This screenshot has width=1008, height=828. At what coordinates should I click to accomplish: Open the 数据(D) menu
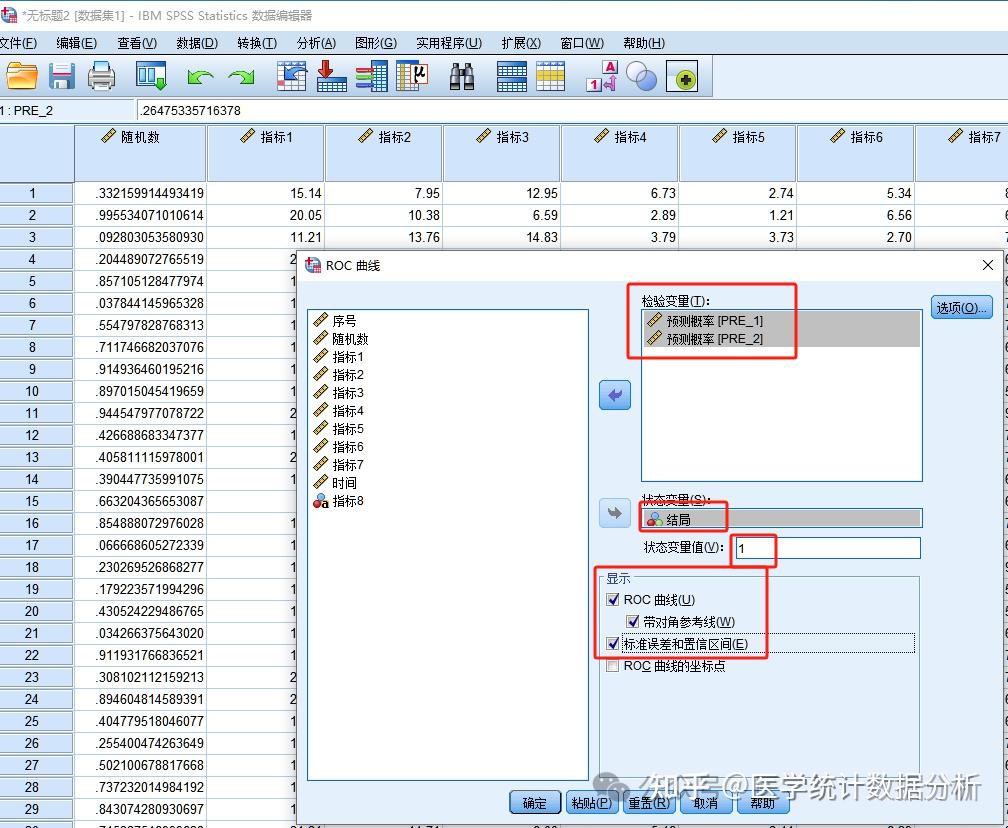point(197,43)
